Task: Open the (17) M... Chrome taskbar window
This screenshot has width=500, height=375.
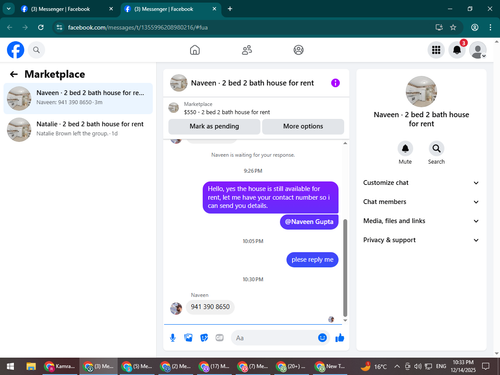Action: coord(214,367)
